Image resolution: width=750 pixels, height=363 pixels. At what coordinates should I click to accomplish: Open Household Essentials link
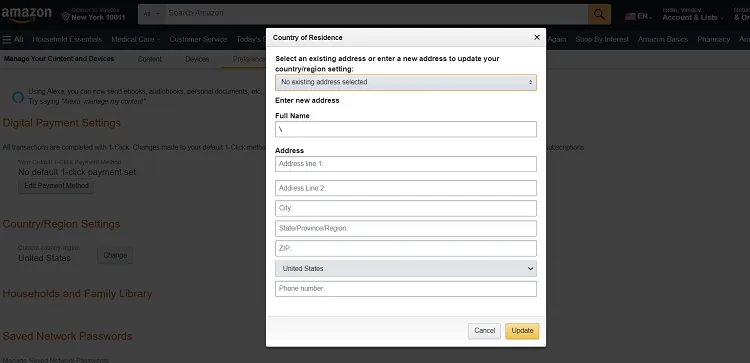click(67, 39)
